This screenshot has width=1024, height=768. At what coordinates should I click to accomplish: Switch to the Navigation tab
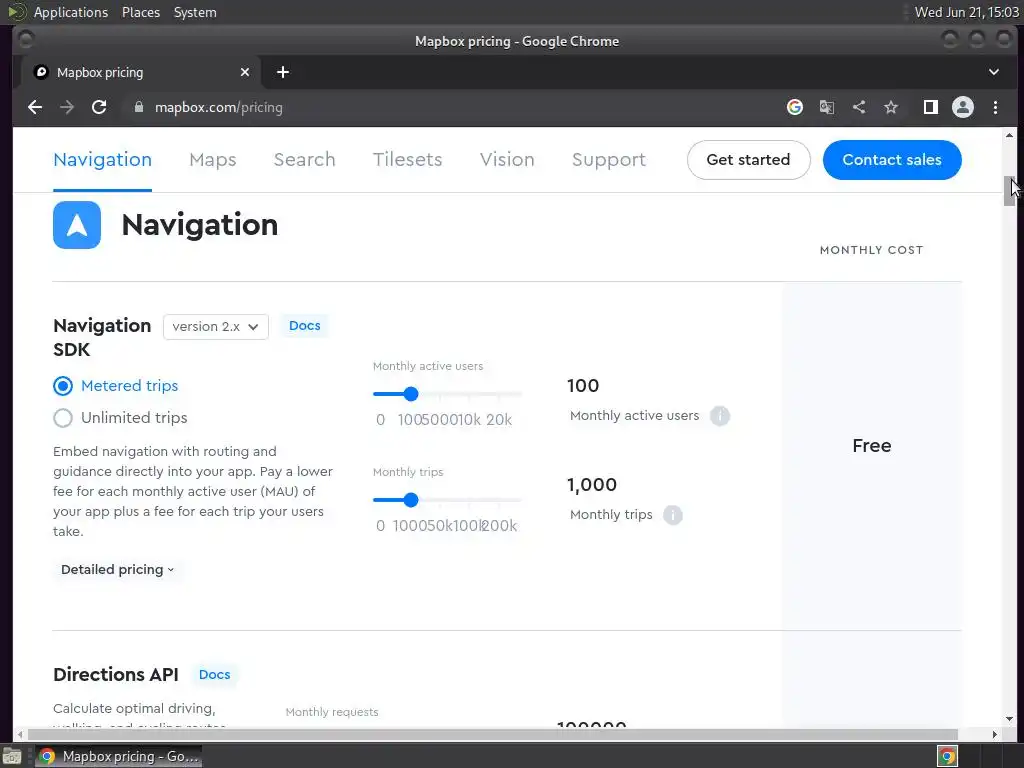click(103, 160)
